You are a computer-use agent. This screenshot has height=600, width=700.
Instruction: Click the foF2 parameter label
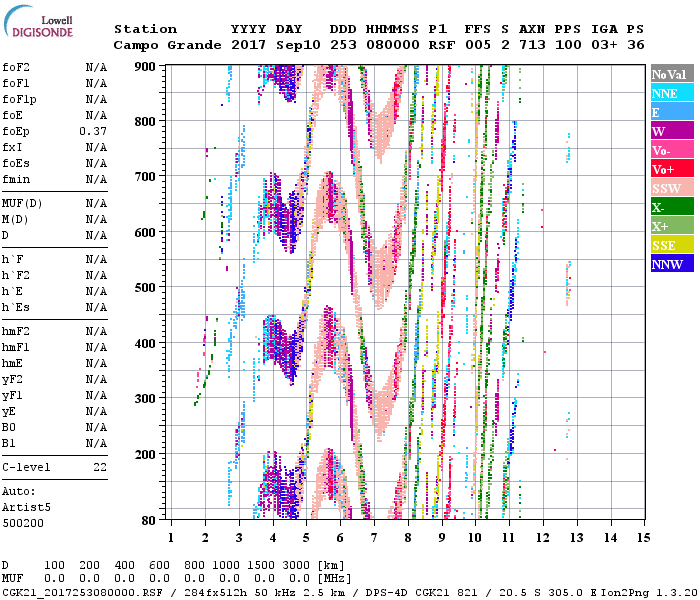click(16, 67)
